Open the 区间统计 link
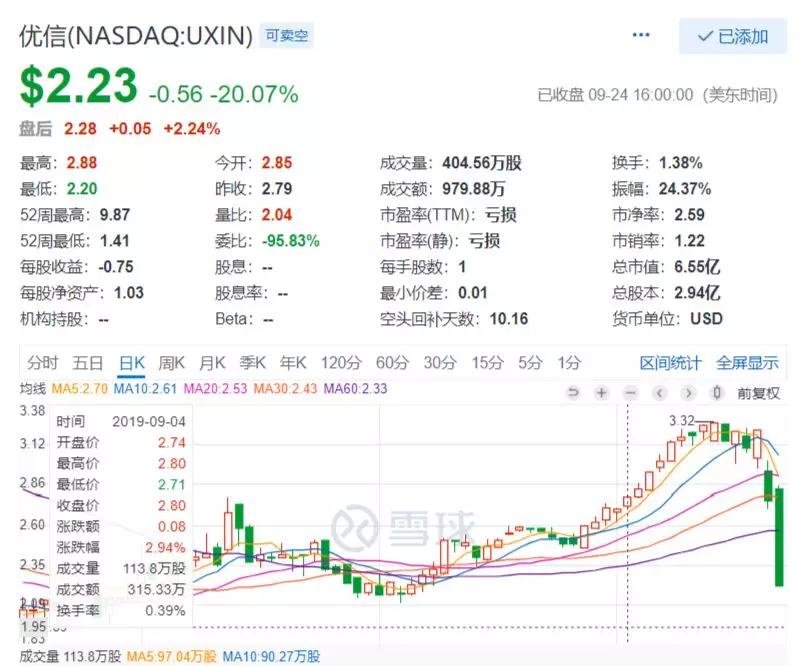Image resolution: width=806 pixels, height=666 pixels. pyautogui.click(x=670, y=363)
